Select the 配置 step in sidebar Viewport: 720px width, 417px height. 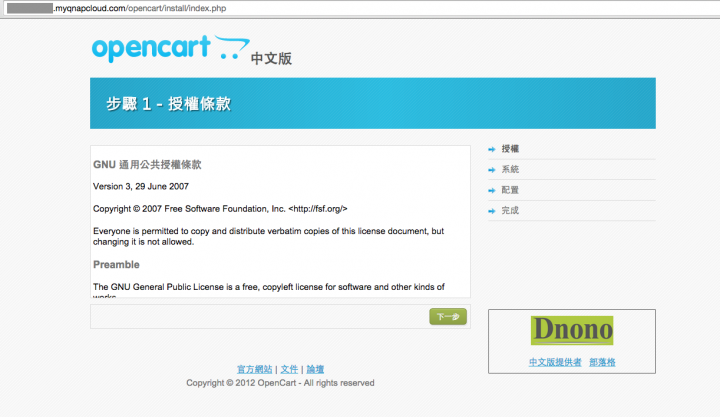510,190
